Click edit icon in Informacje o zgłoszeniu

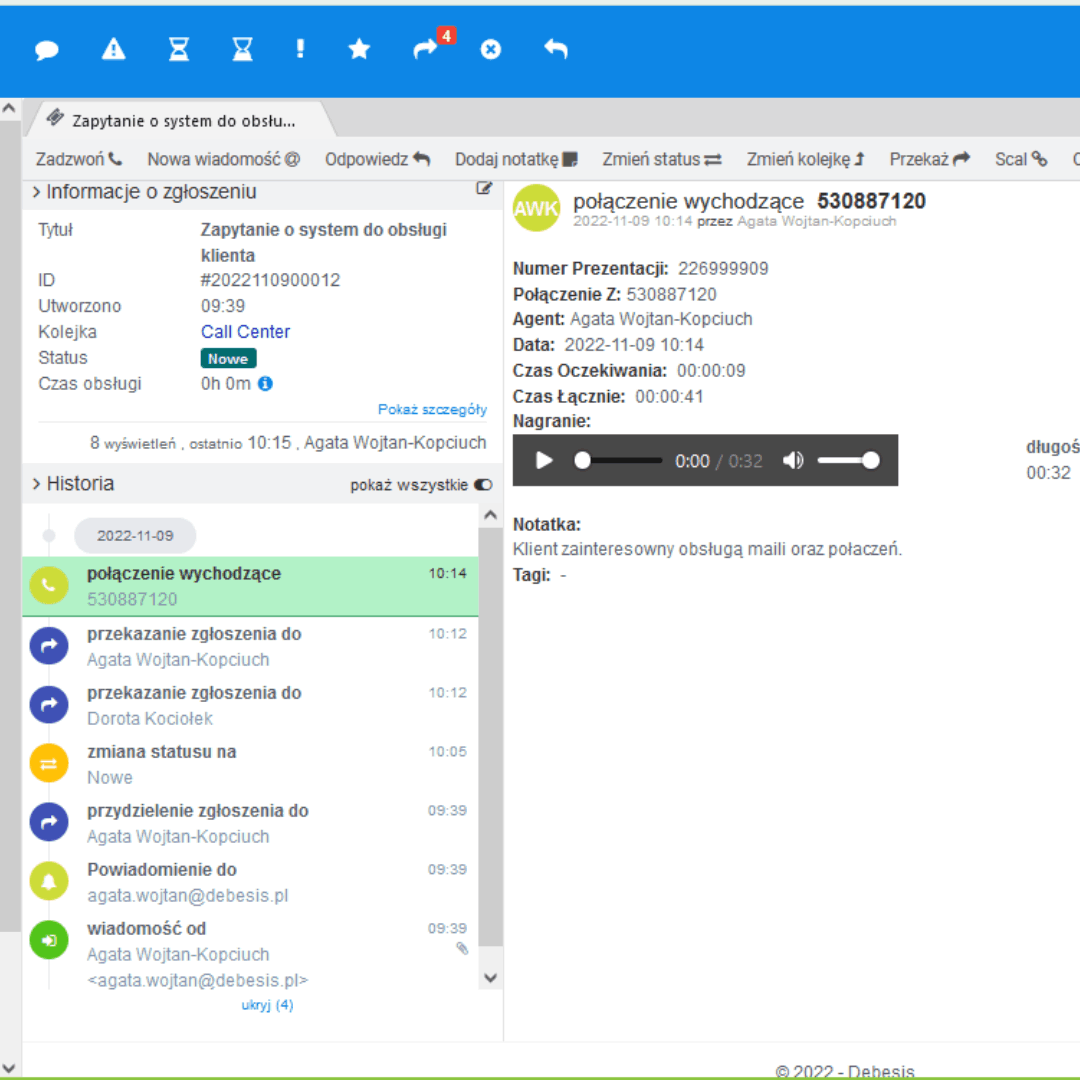pos(484,188)
